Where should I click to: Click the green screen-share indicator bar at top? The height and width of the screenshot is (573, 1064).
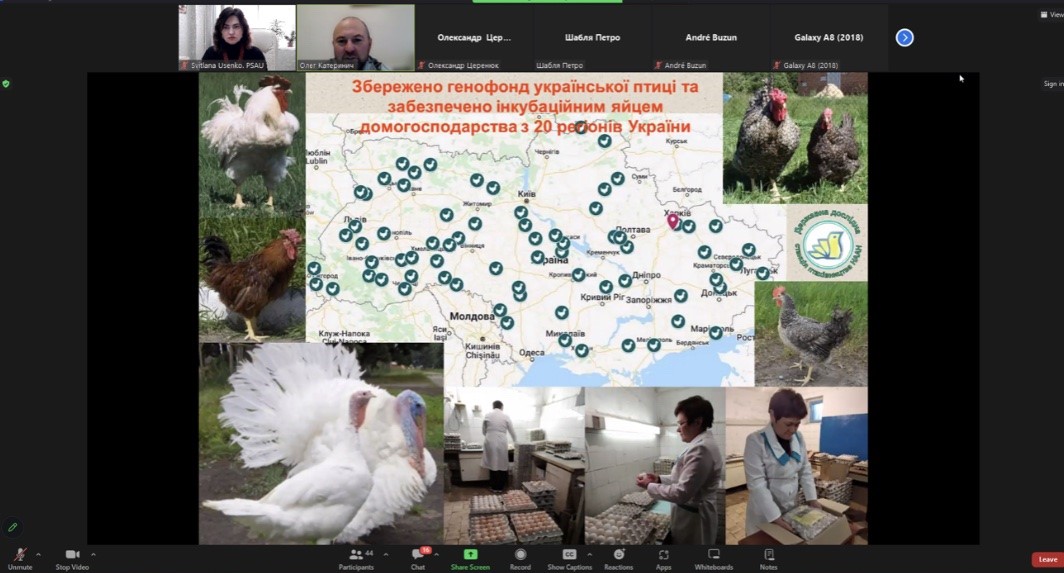coord(547,1)
